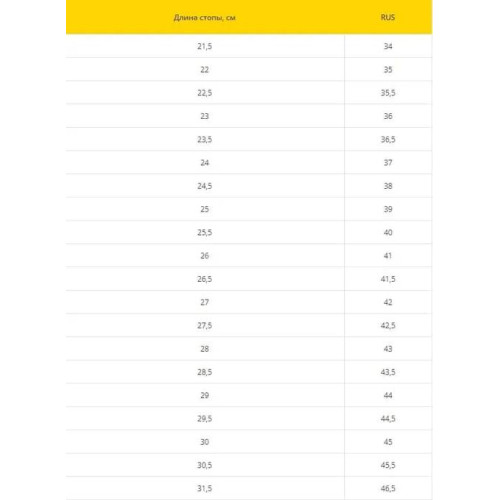Select the RUS size 37 cell
The width and height of the screenshot is (500, 500).
tap(388, 163)
